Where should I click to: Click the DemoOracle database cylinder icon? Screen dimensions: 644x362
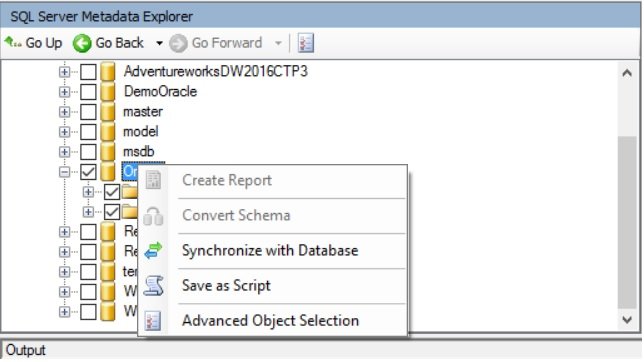pos(108,91)
